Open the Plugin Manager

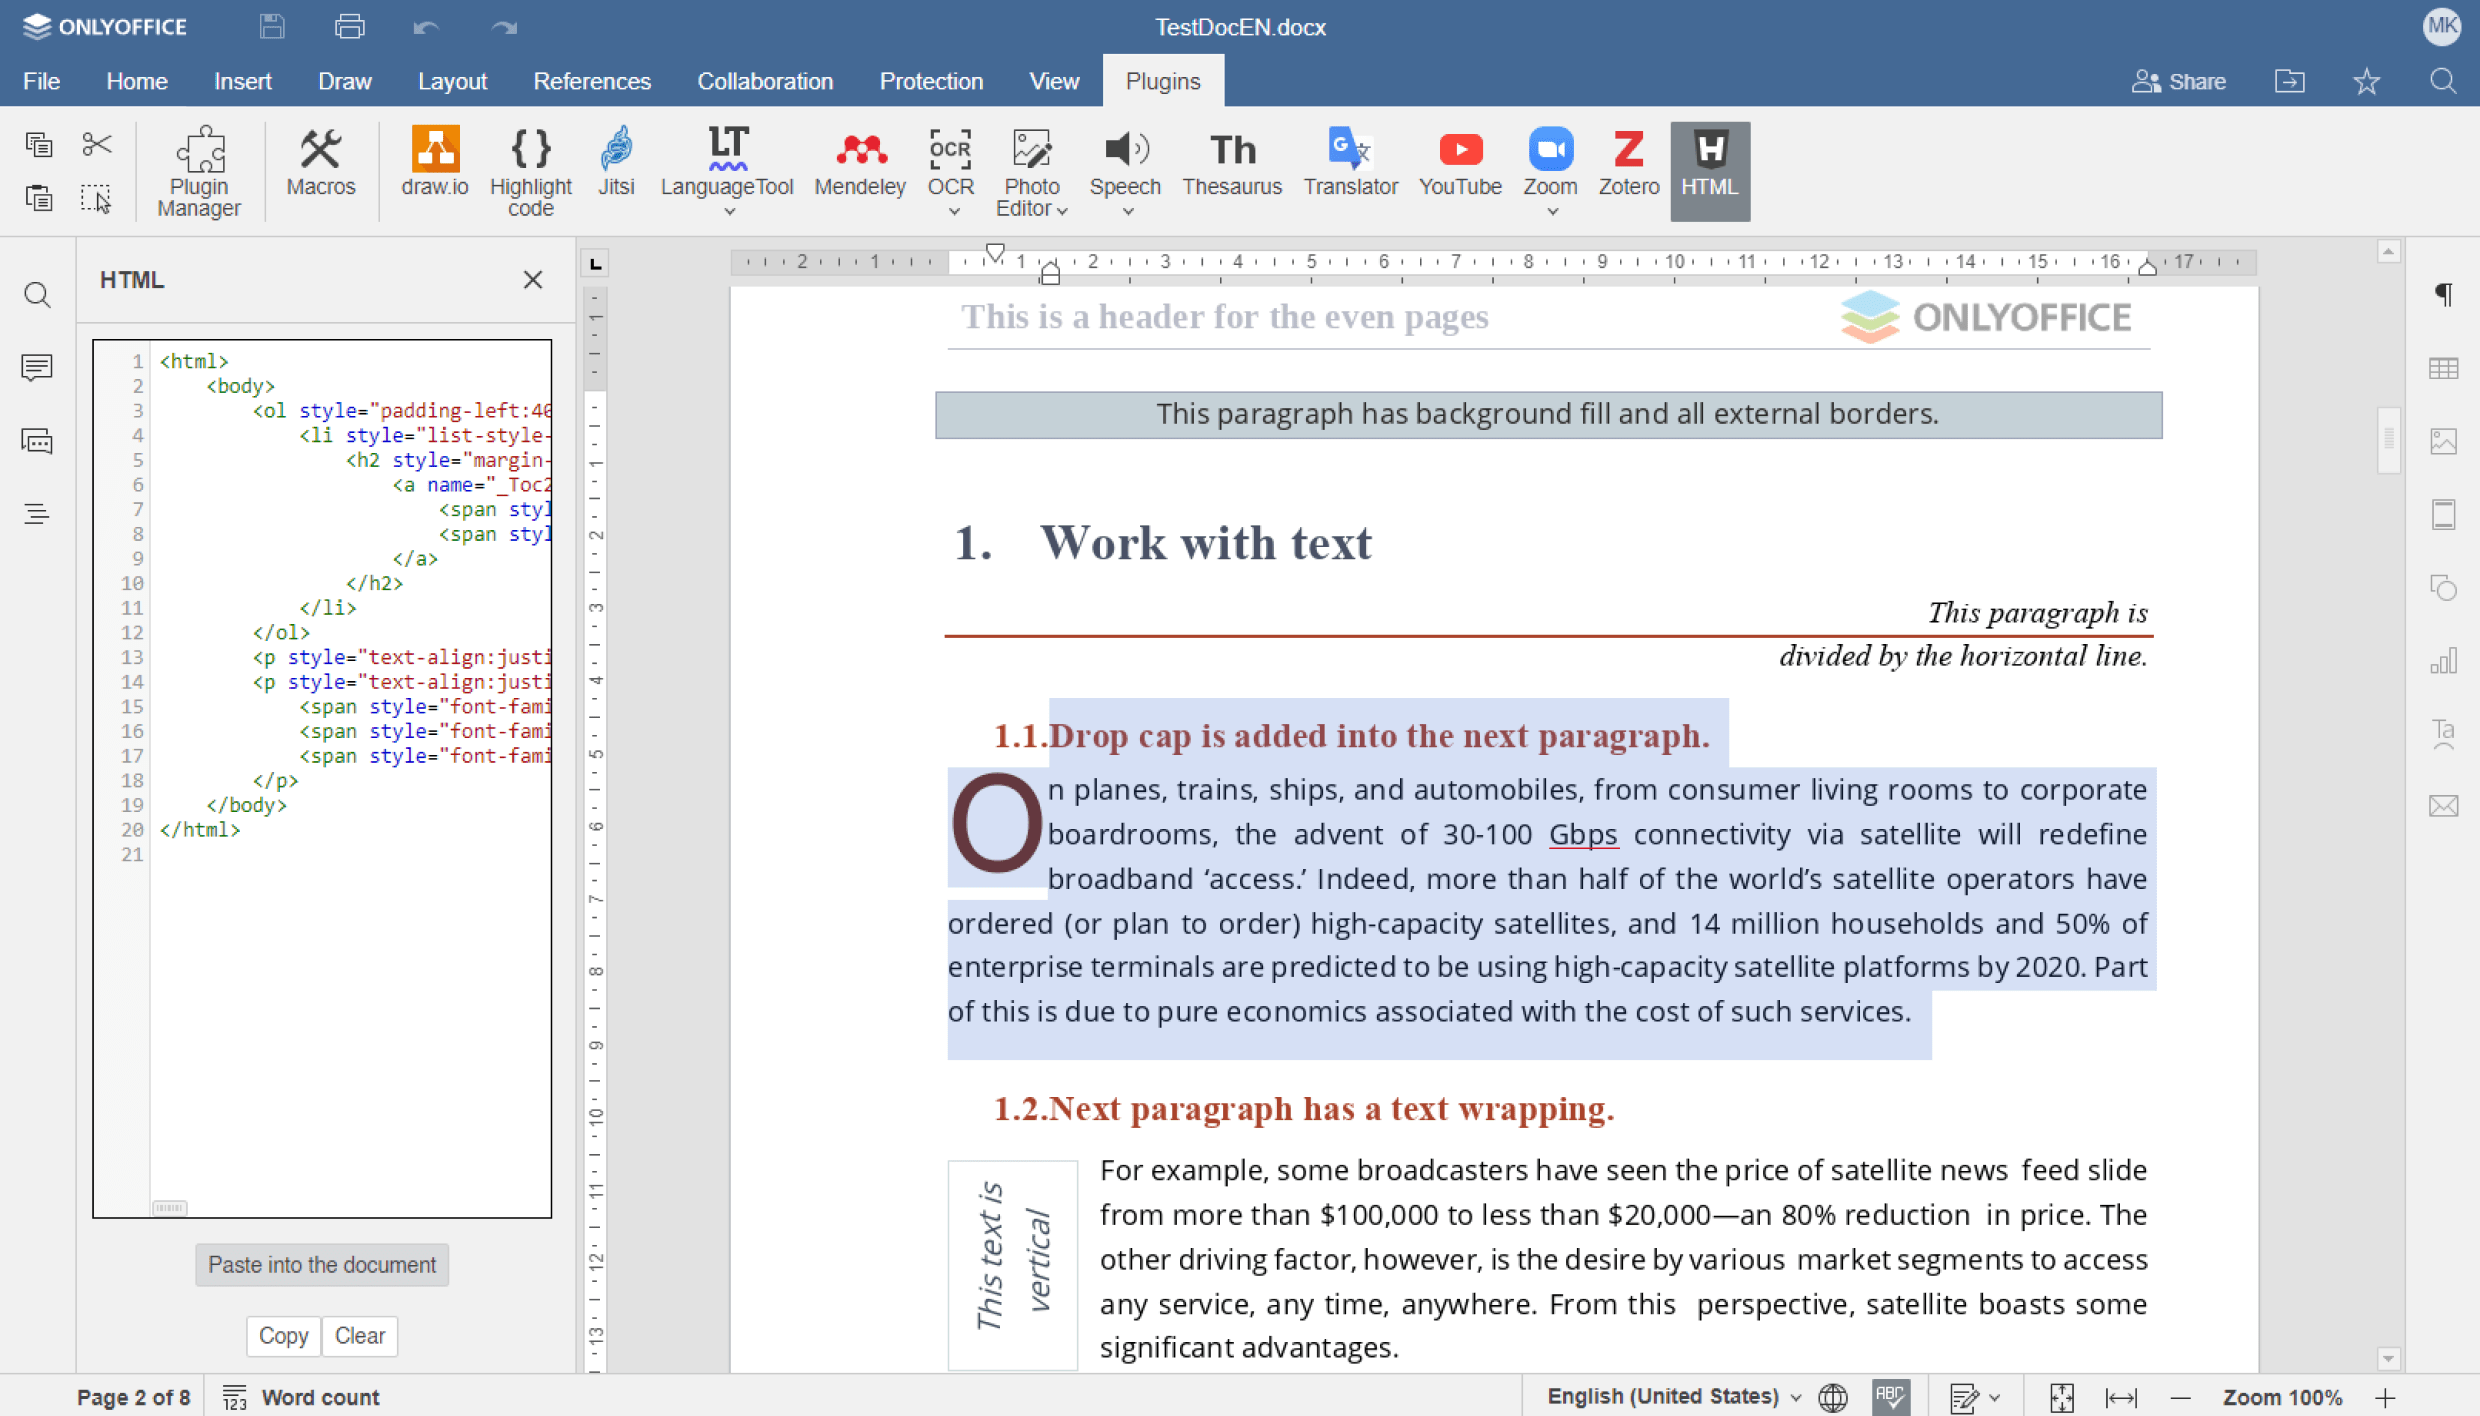click(199, 171)
